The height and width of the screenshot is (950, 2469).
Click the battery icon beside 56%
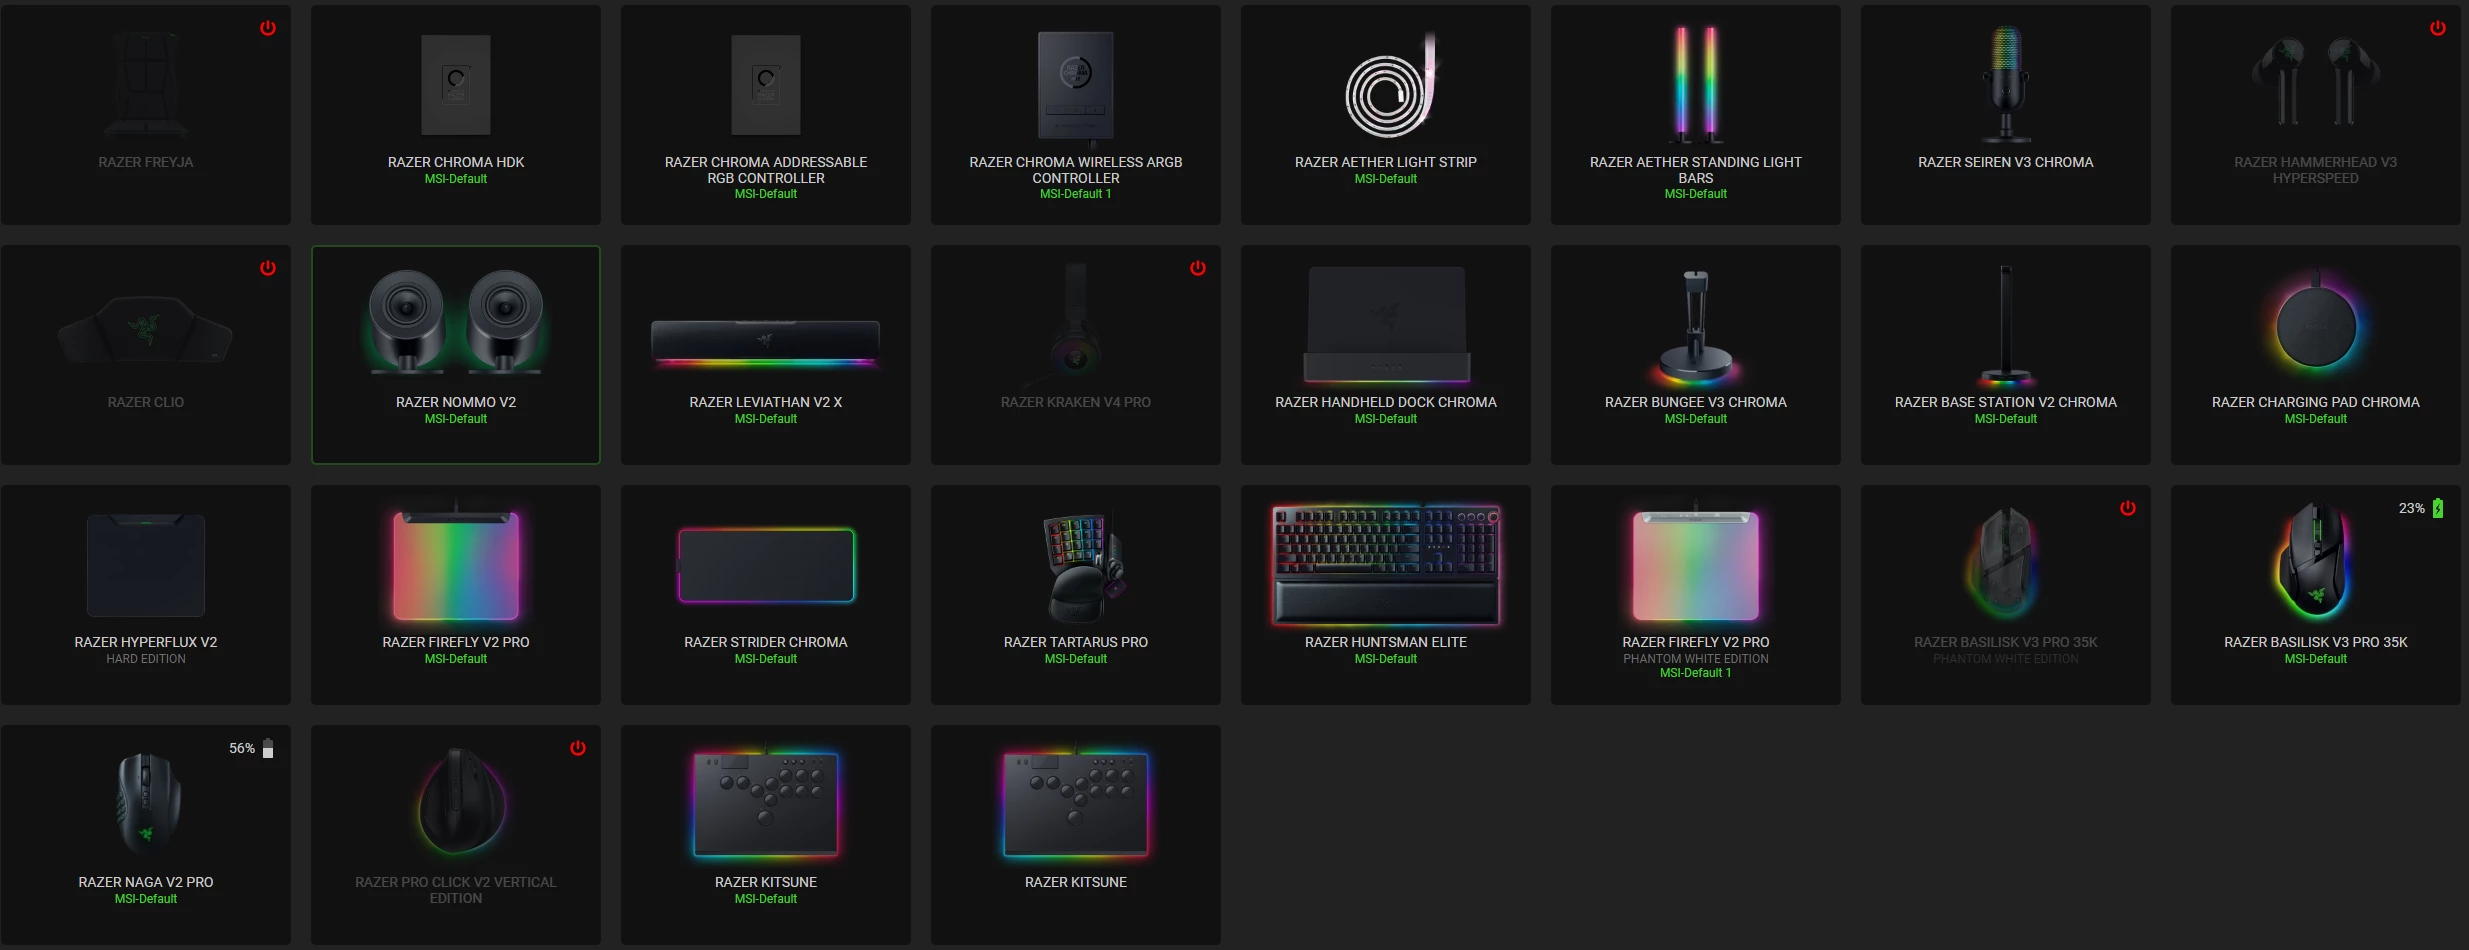pyautogui.click(x=268, y=748)
